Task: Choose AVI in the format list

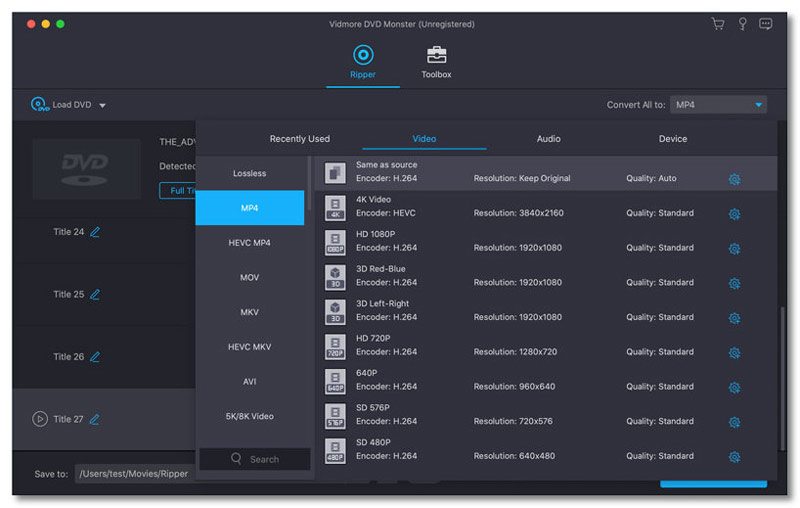Action: click(x=249, y=382)
